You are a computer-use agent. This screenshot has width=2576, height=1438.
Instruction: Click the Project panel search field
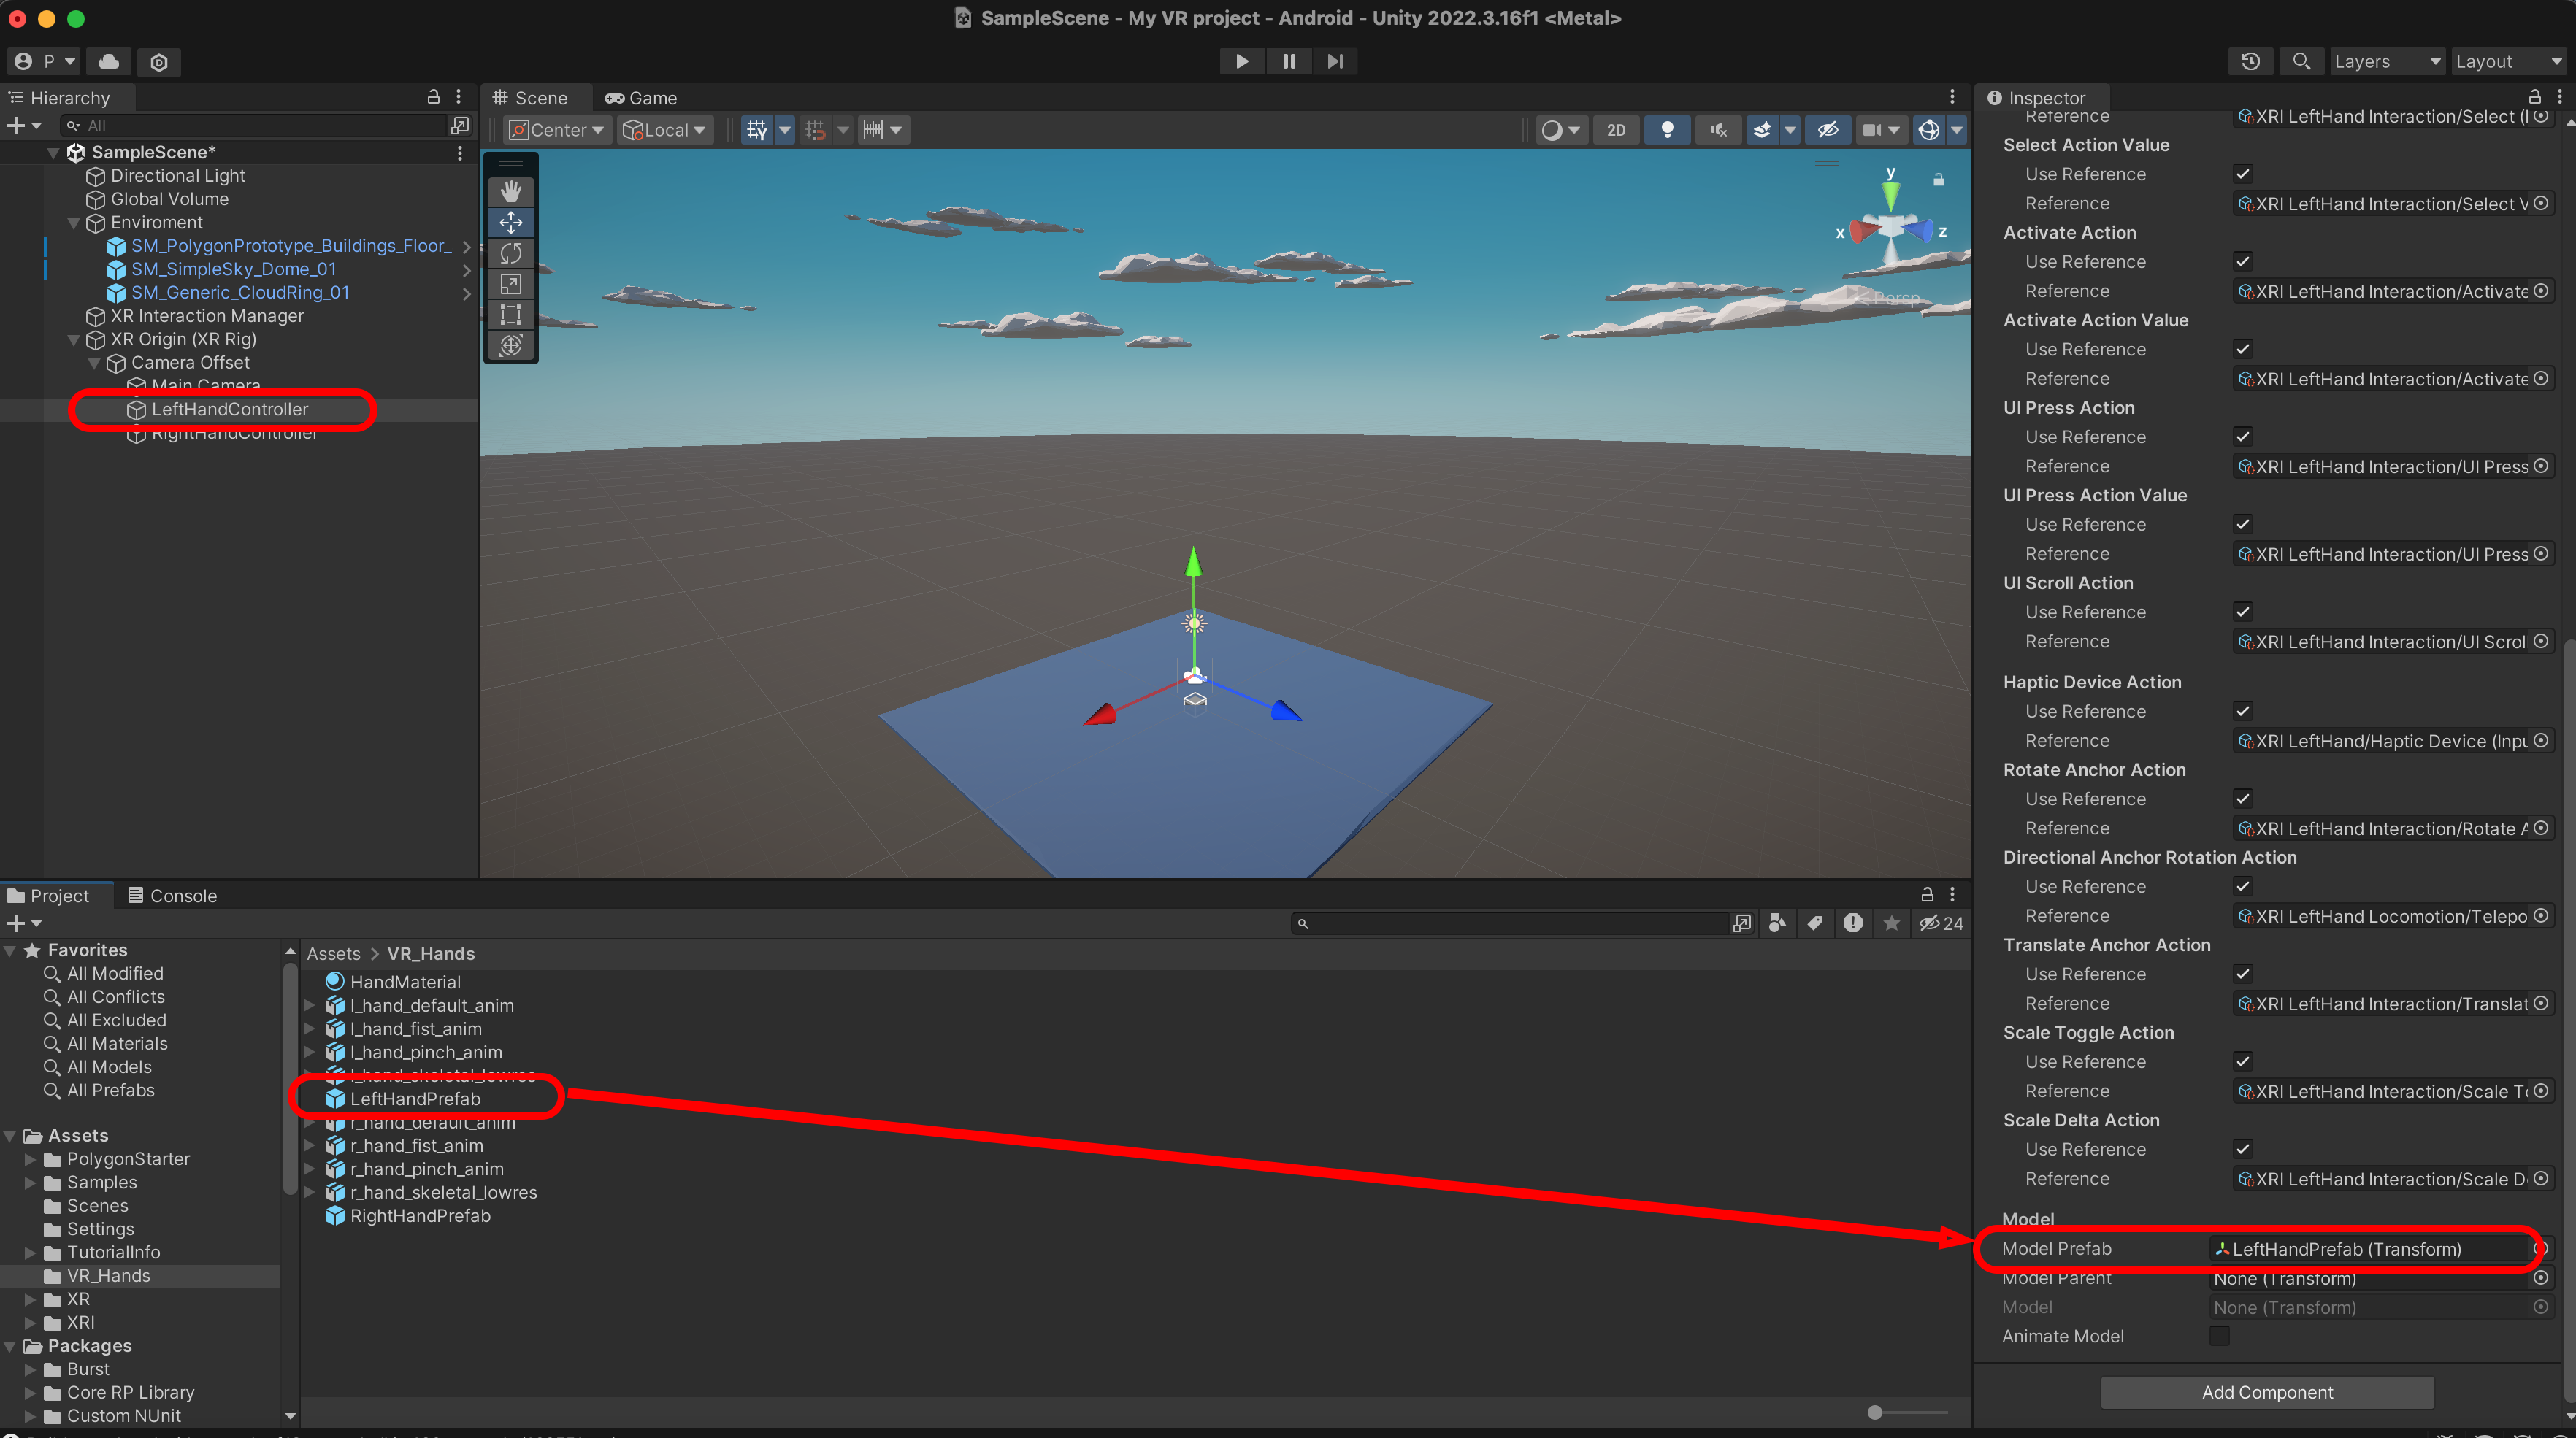(x=1510, y=923)
